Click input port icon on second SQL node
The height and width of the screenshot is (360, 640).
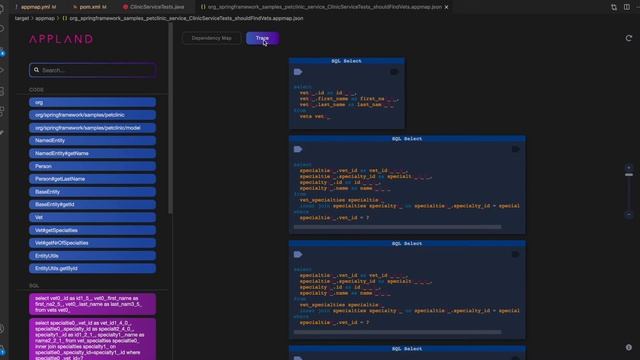click(298, 149)
